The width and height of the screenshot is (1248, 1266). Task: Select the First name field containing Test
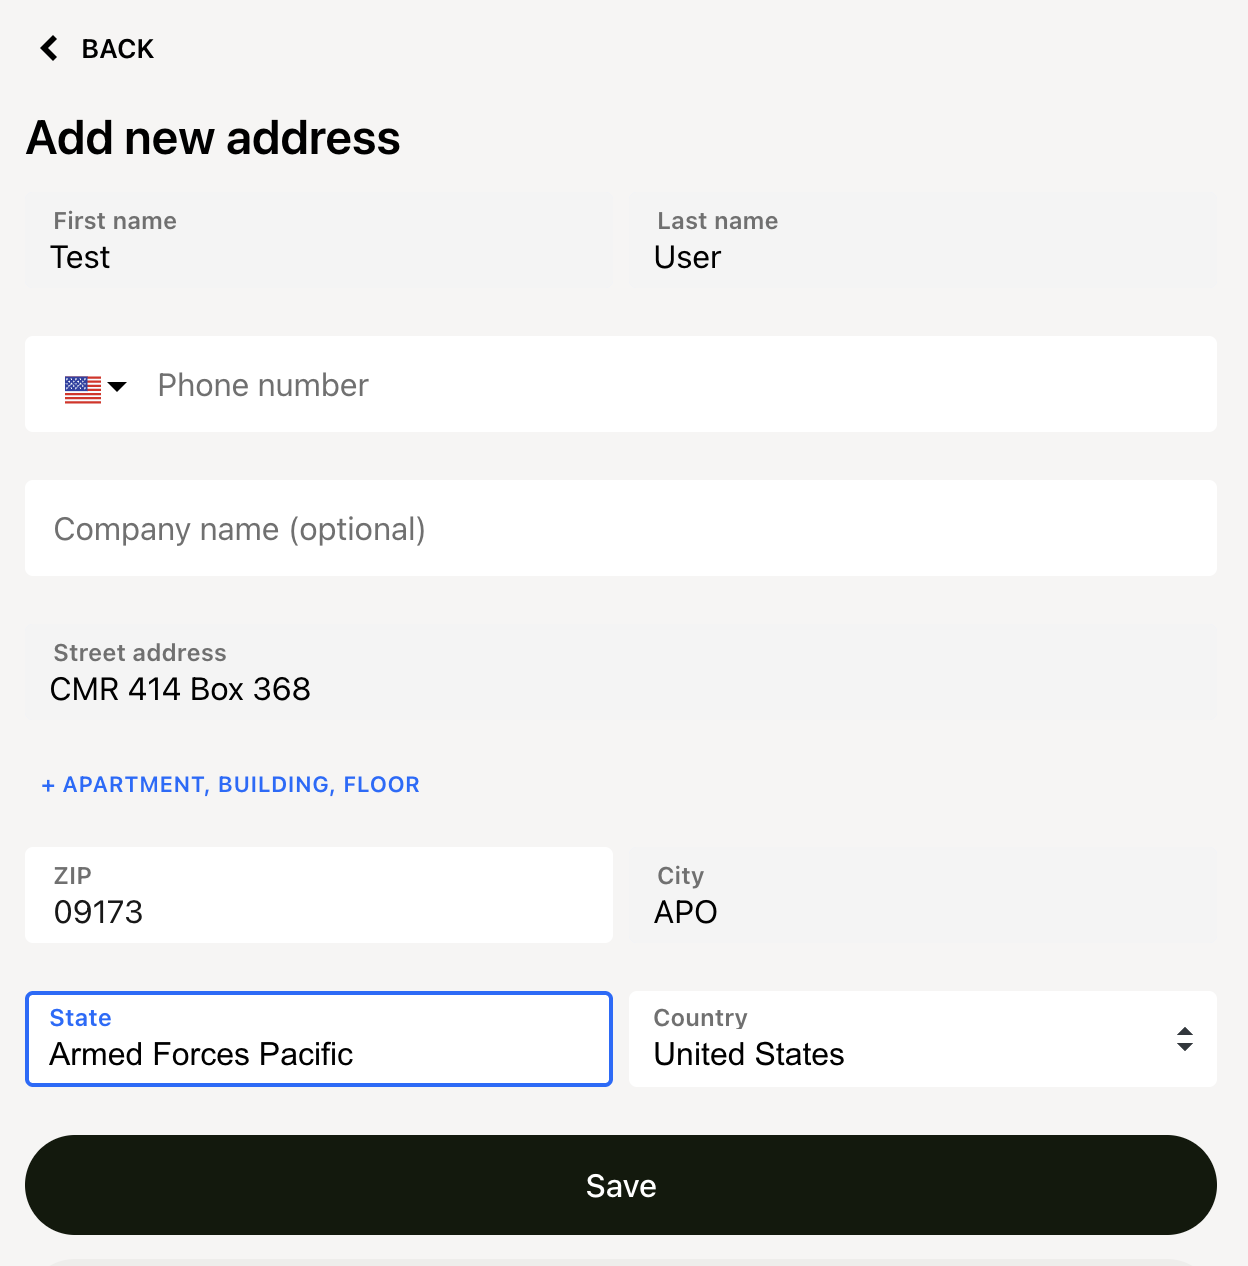click(319, 240)
